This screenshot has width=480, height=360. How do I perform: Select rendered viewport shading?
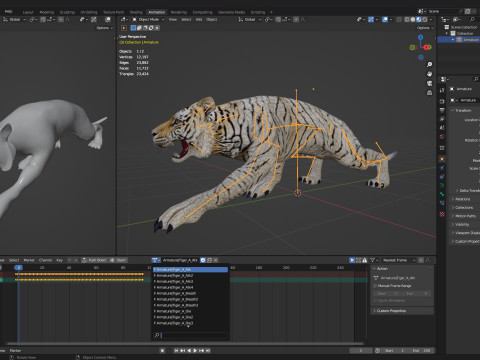click(425, 20)
